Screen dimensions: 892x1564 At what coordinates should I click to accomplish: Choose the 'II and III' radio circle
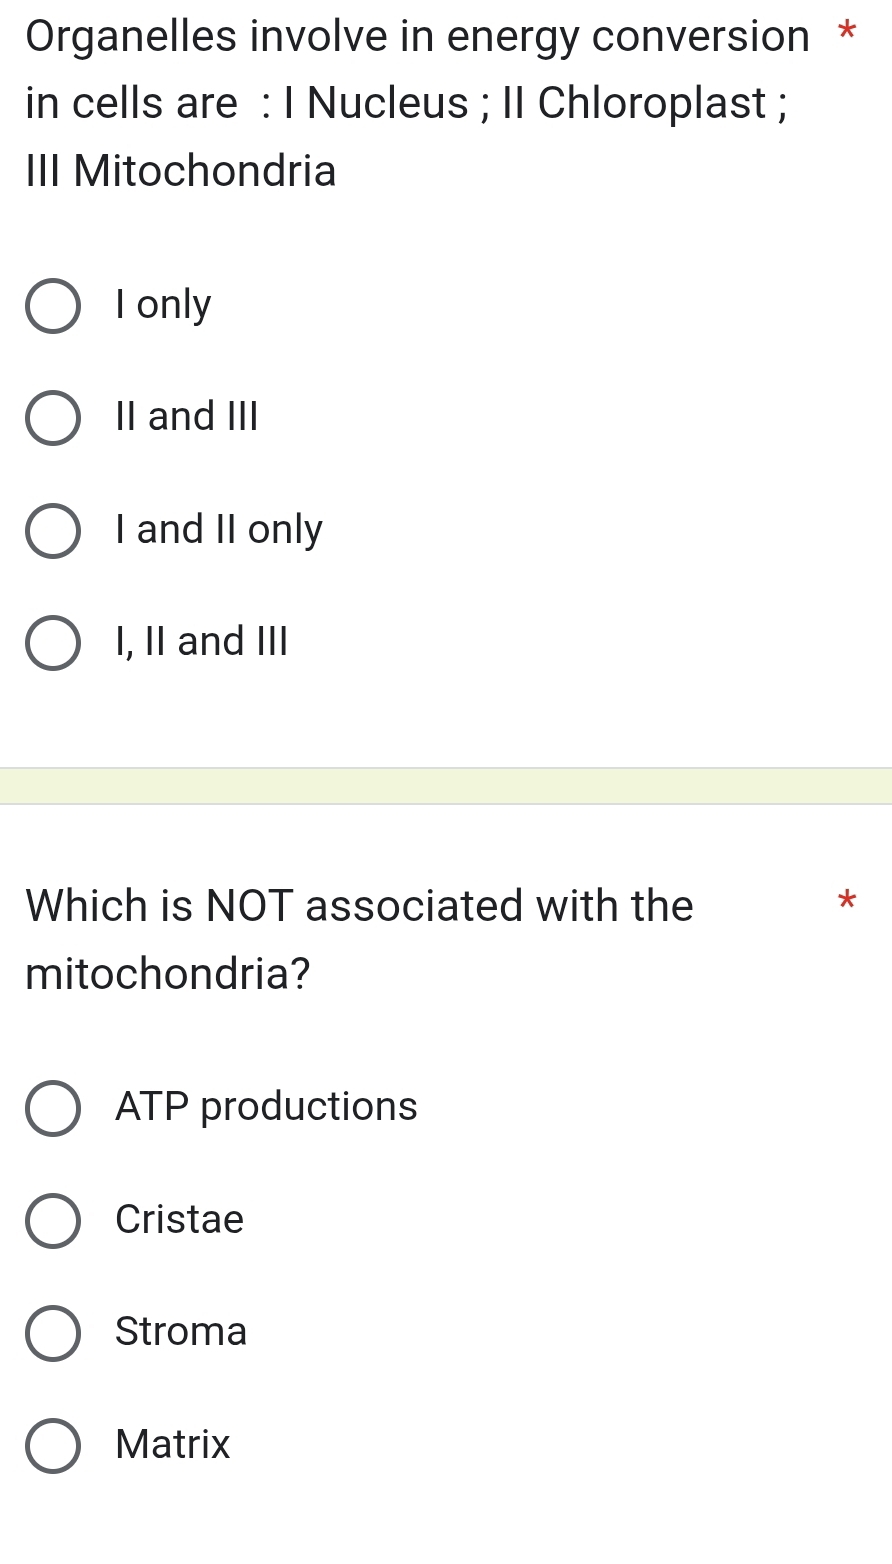53,418
